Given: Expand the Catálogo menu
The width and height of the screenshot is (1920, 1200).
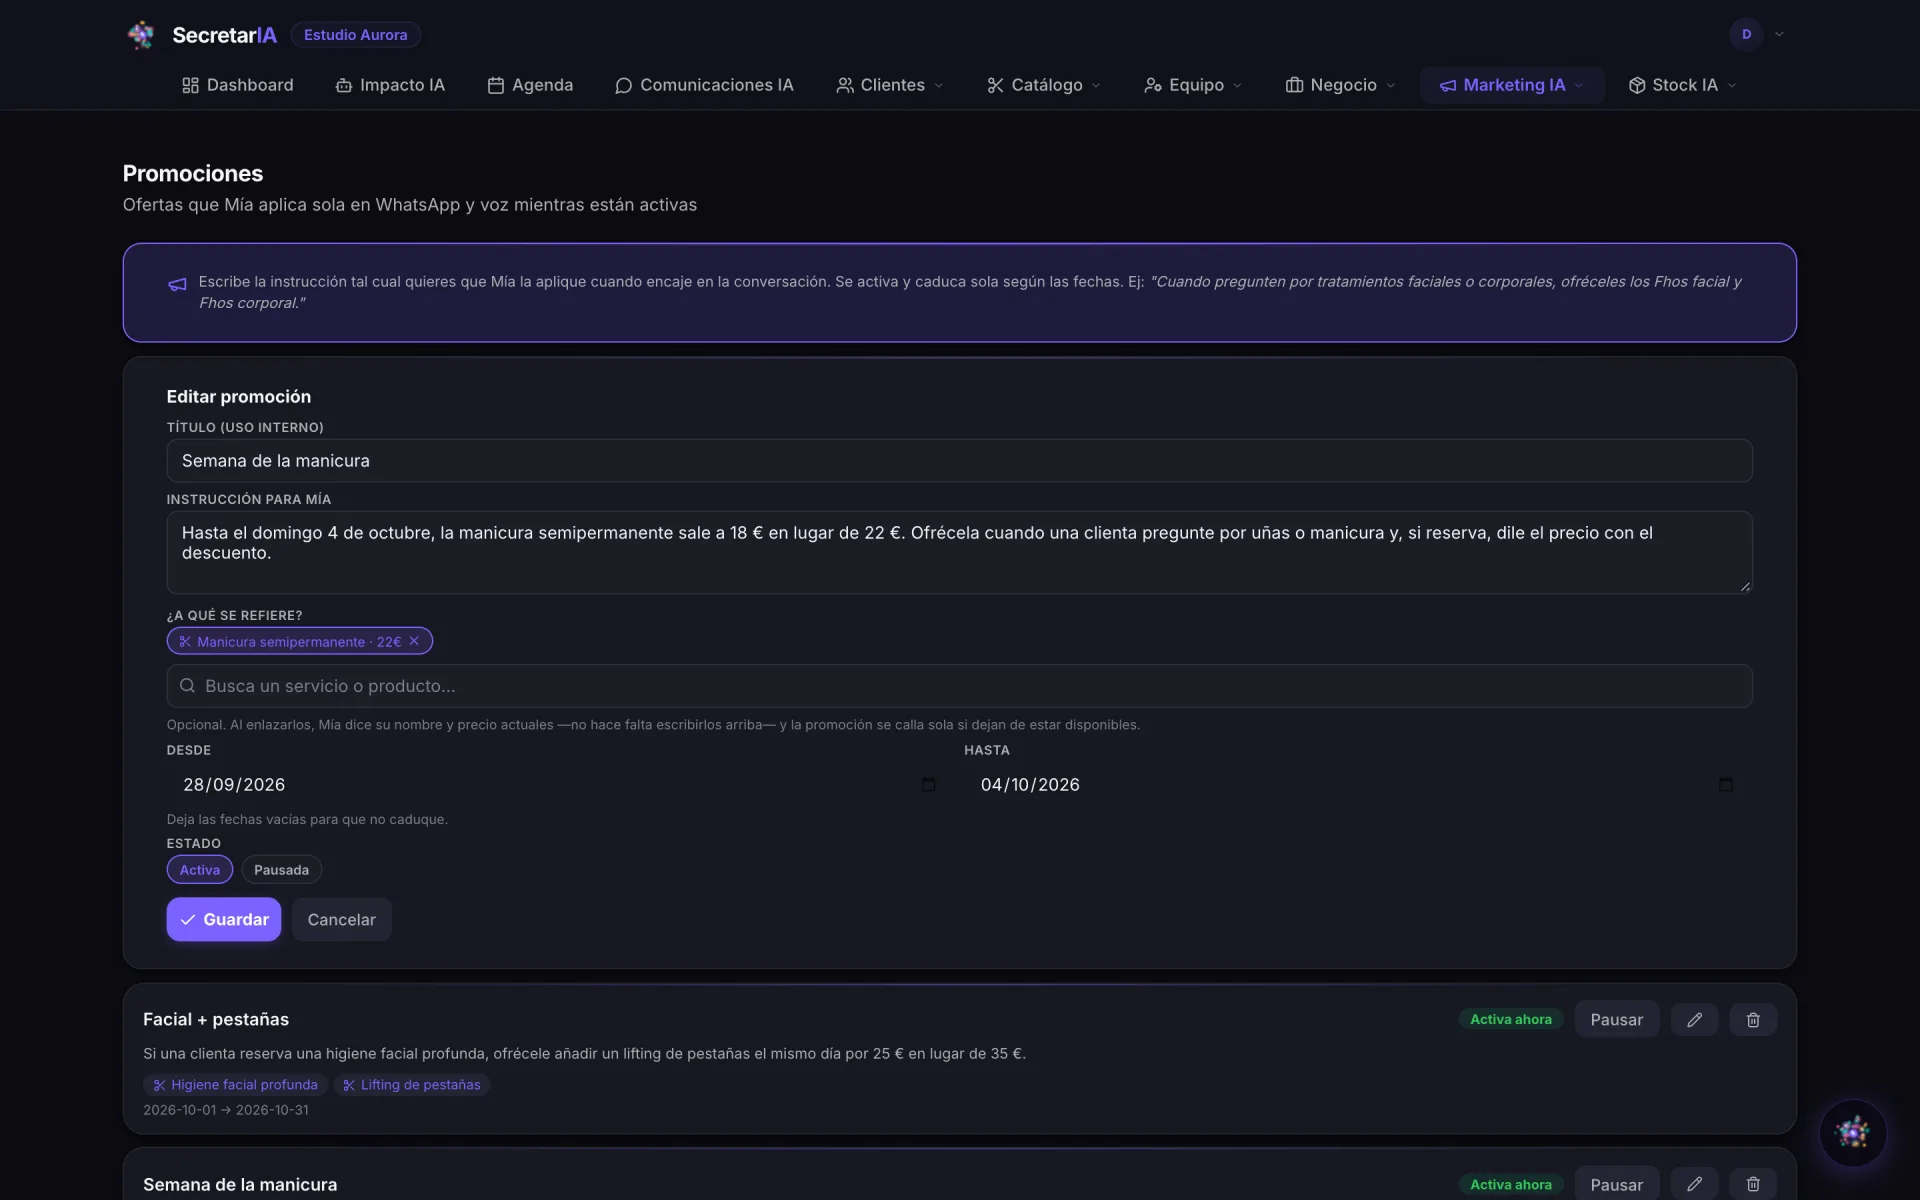Looking at the screenshot, I should [1044, 86].
